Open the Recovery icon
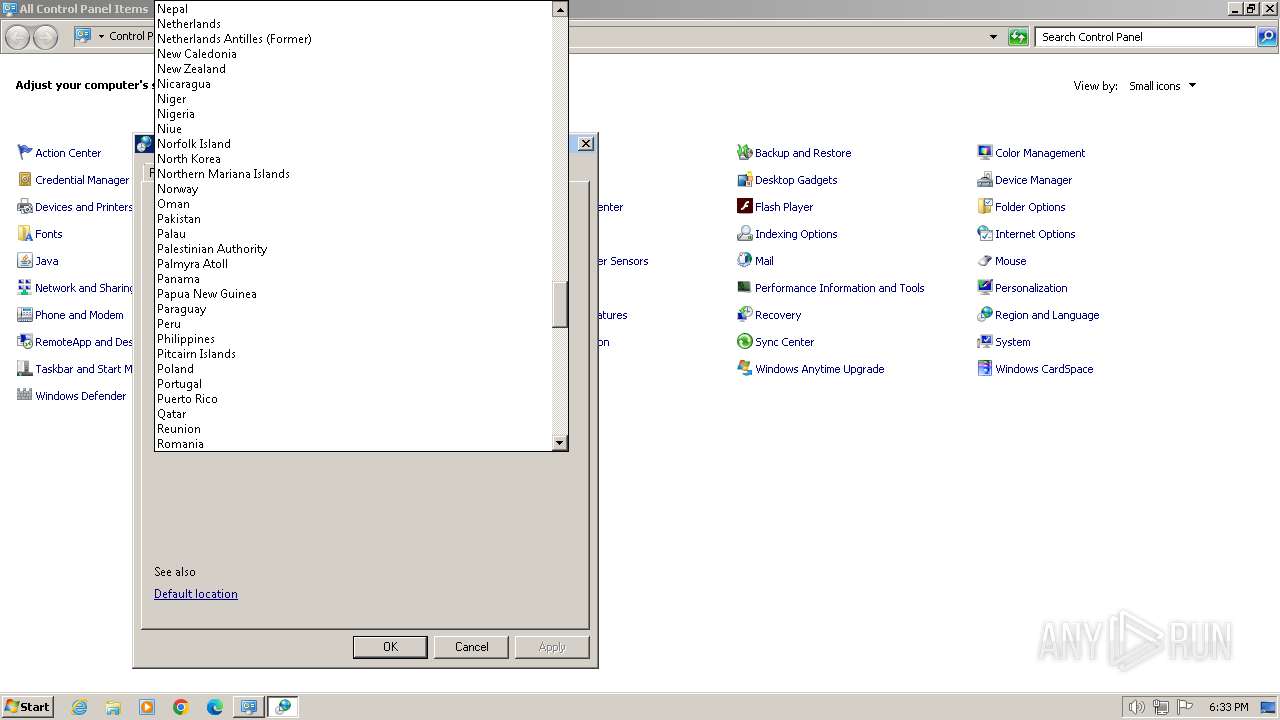1280x720 pixels. [744, 315]
